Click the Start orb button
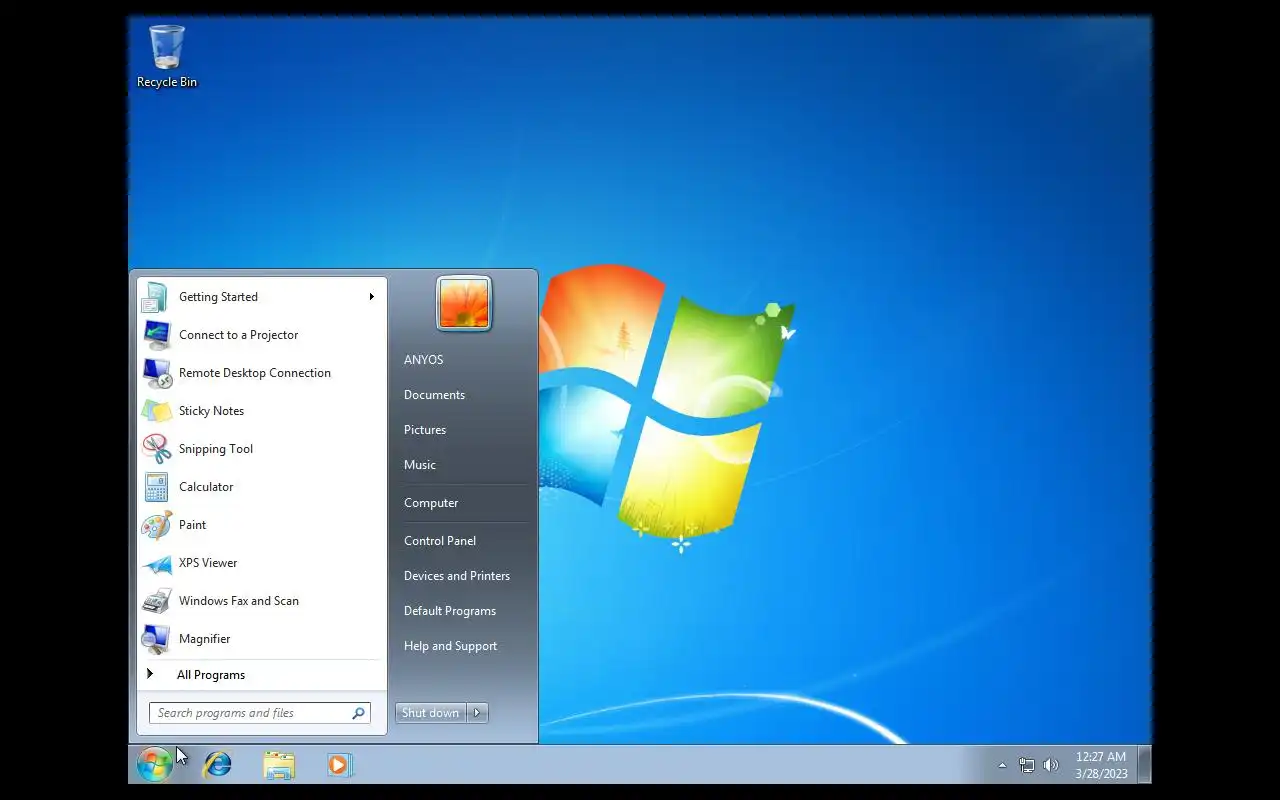This screenshot has width=1280, height=800. [x=155, y=765]
